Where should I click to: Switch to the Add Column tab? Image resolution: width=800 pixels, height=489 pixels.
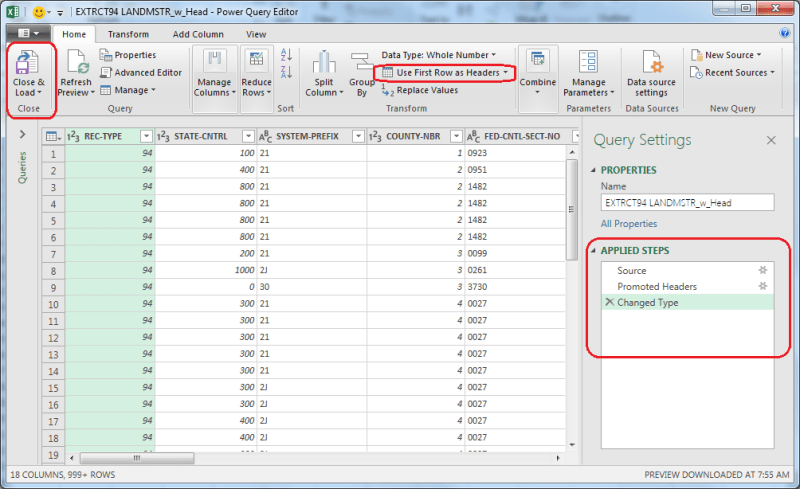[x=198, y=34]
